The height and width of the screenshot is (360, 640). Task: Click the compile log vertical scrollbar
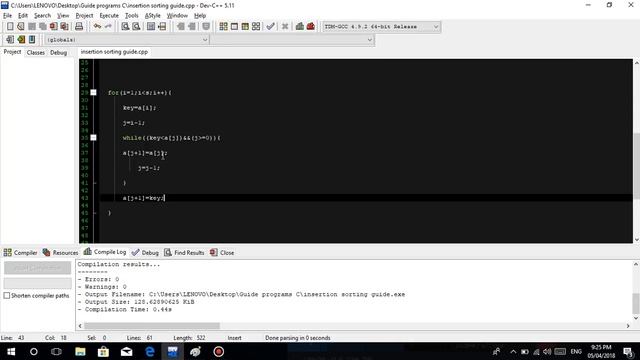click(636, 291)
